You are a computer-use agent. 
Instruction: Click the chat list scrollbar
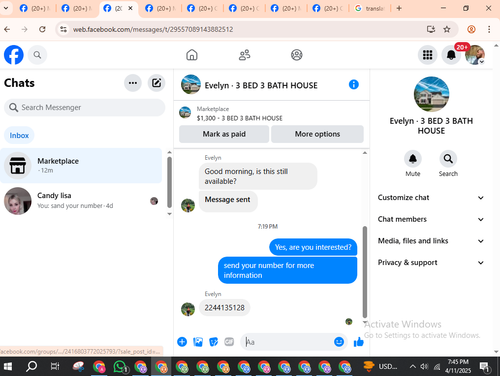[169, 182]
